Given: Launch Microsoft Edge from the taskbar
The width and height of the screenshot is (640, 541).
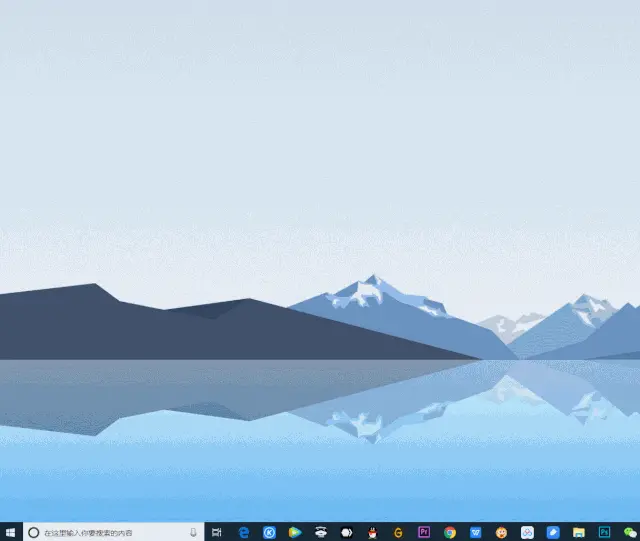Looking at the screenshot, I should [243, 532].
